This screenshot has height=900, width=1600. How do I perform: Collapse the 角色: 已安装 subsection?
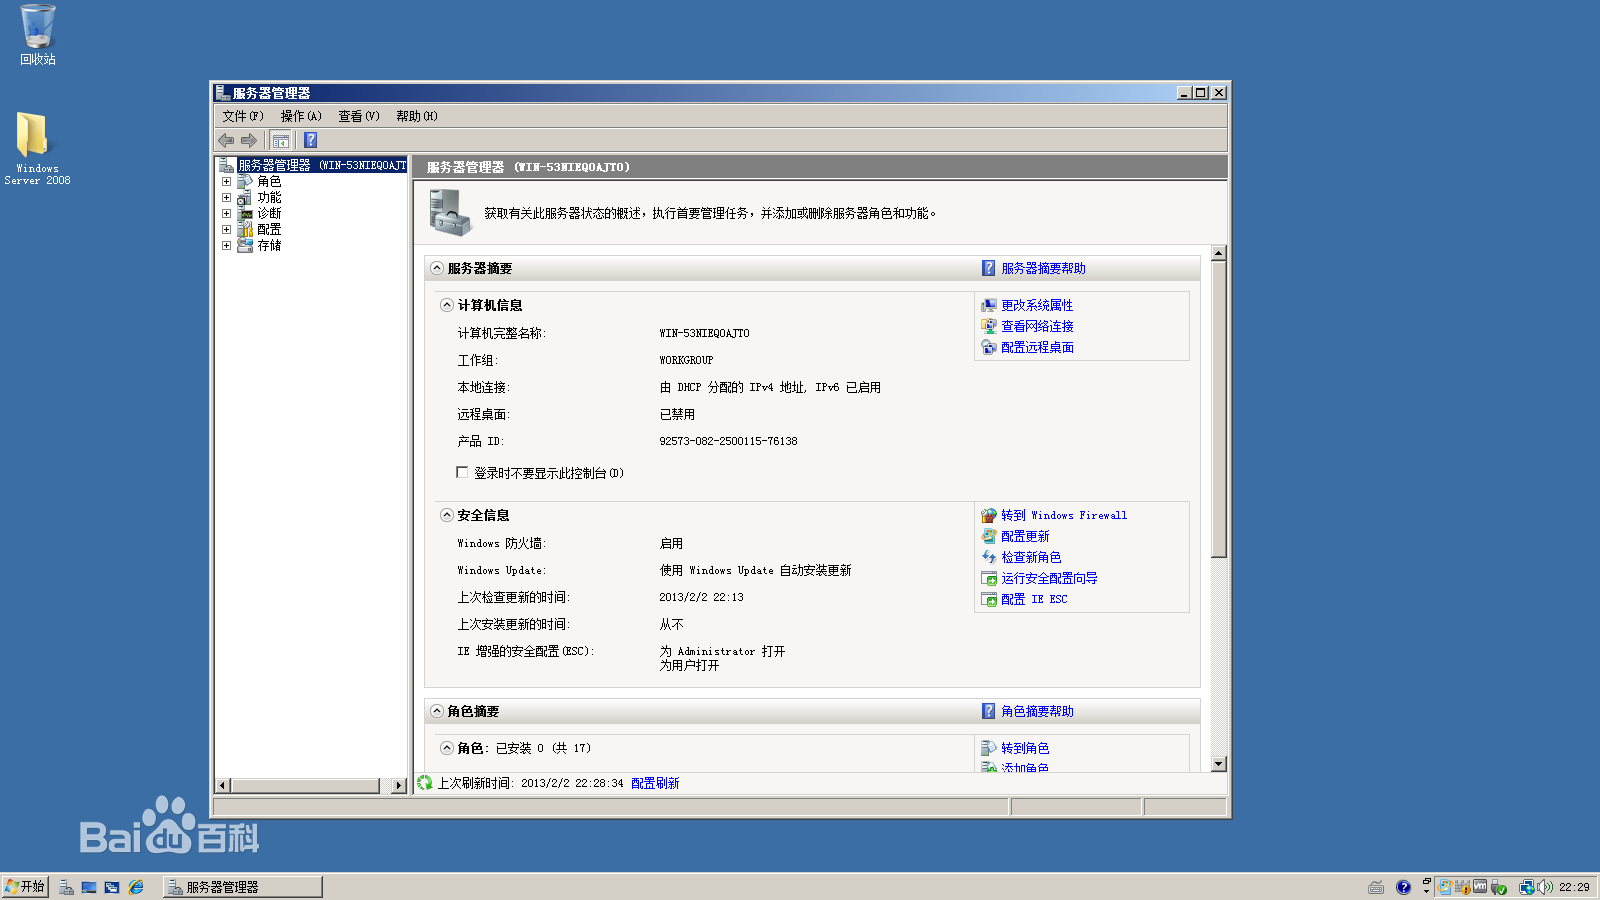click(x=447, y=748)
